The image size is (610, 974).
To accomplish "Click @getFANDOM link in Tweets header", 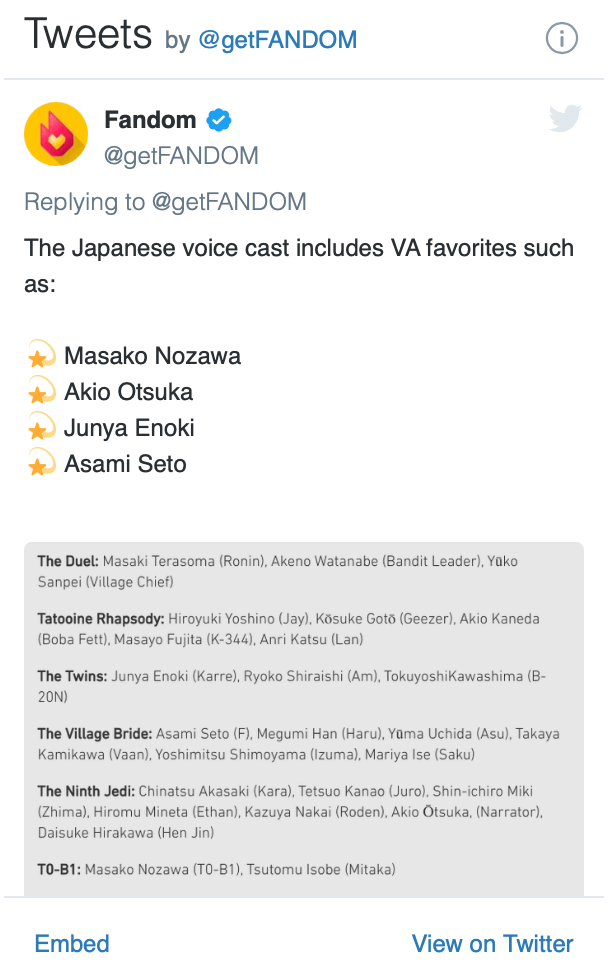I will 277,41.
